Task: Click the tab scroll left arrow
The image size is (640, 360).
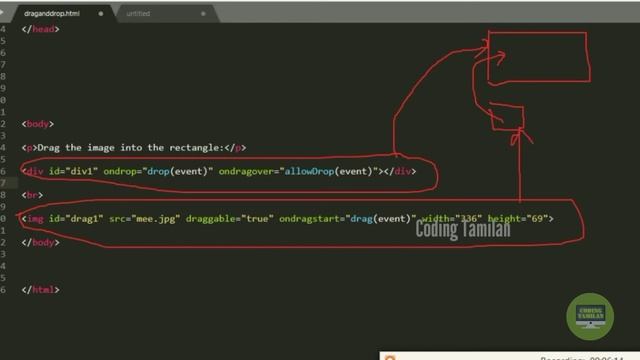Action: 2,13
